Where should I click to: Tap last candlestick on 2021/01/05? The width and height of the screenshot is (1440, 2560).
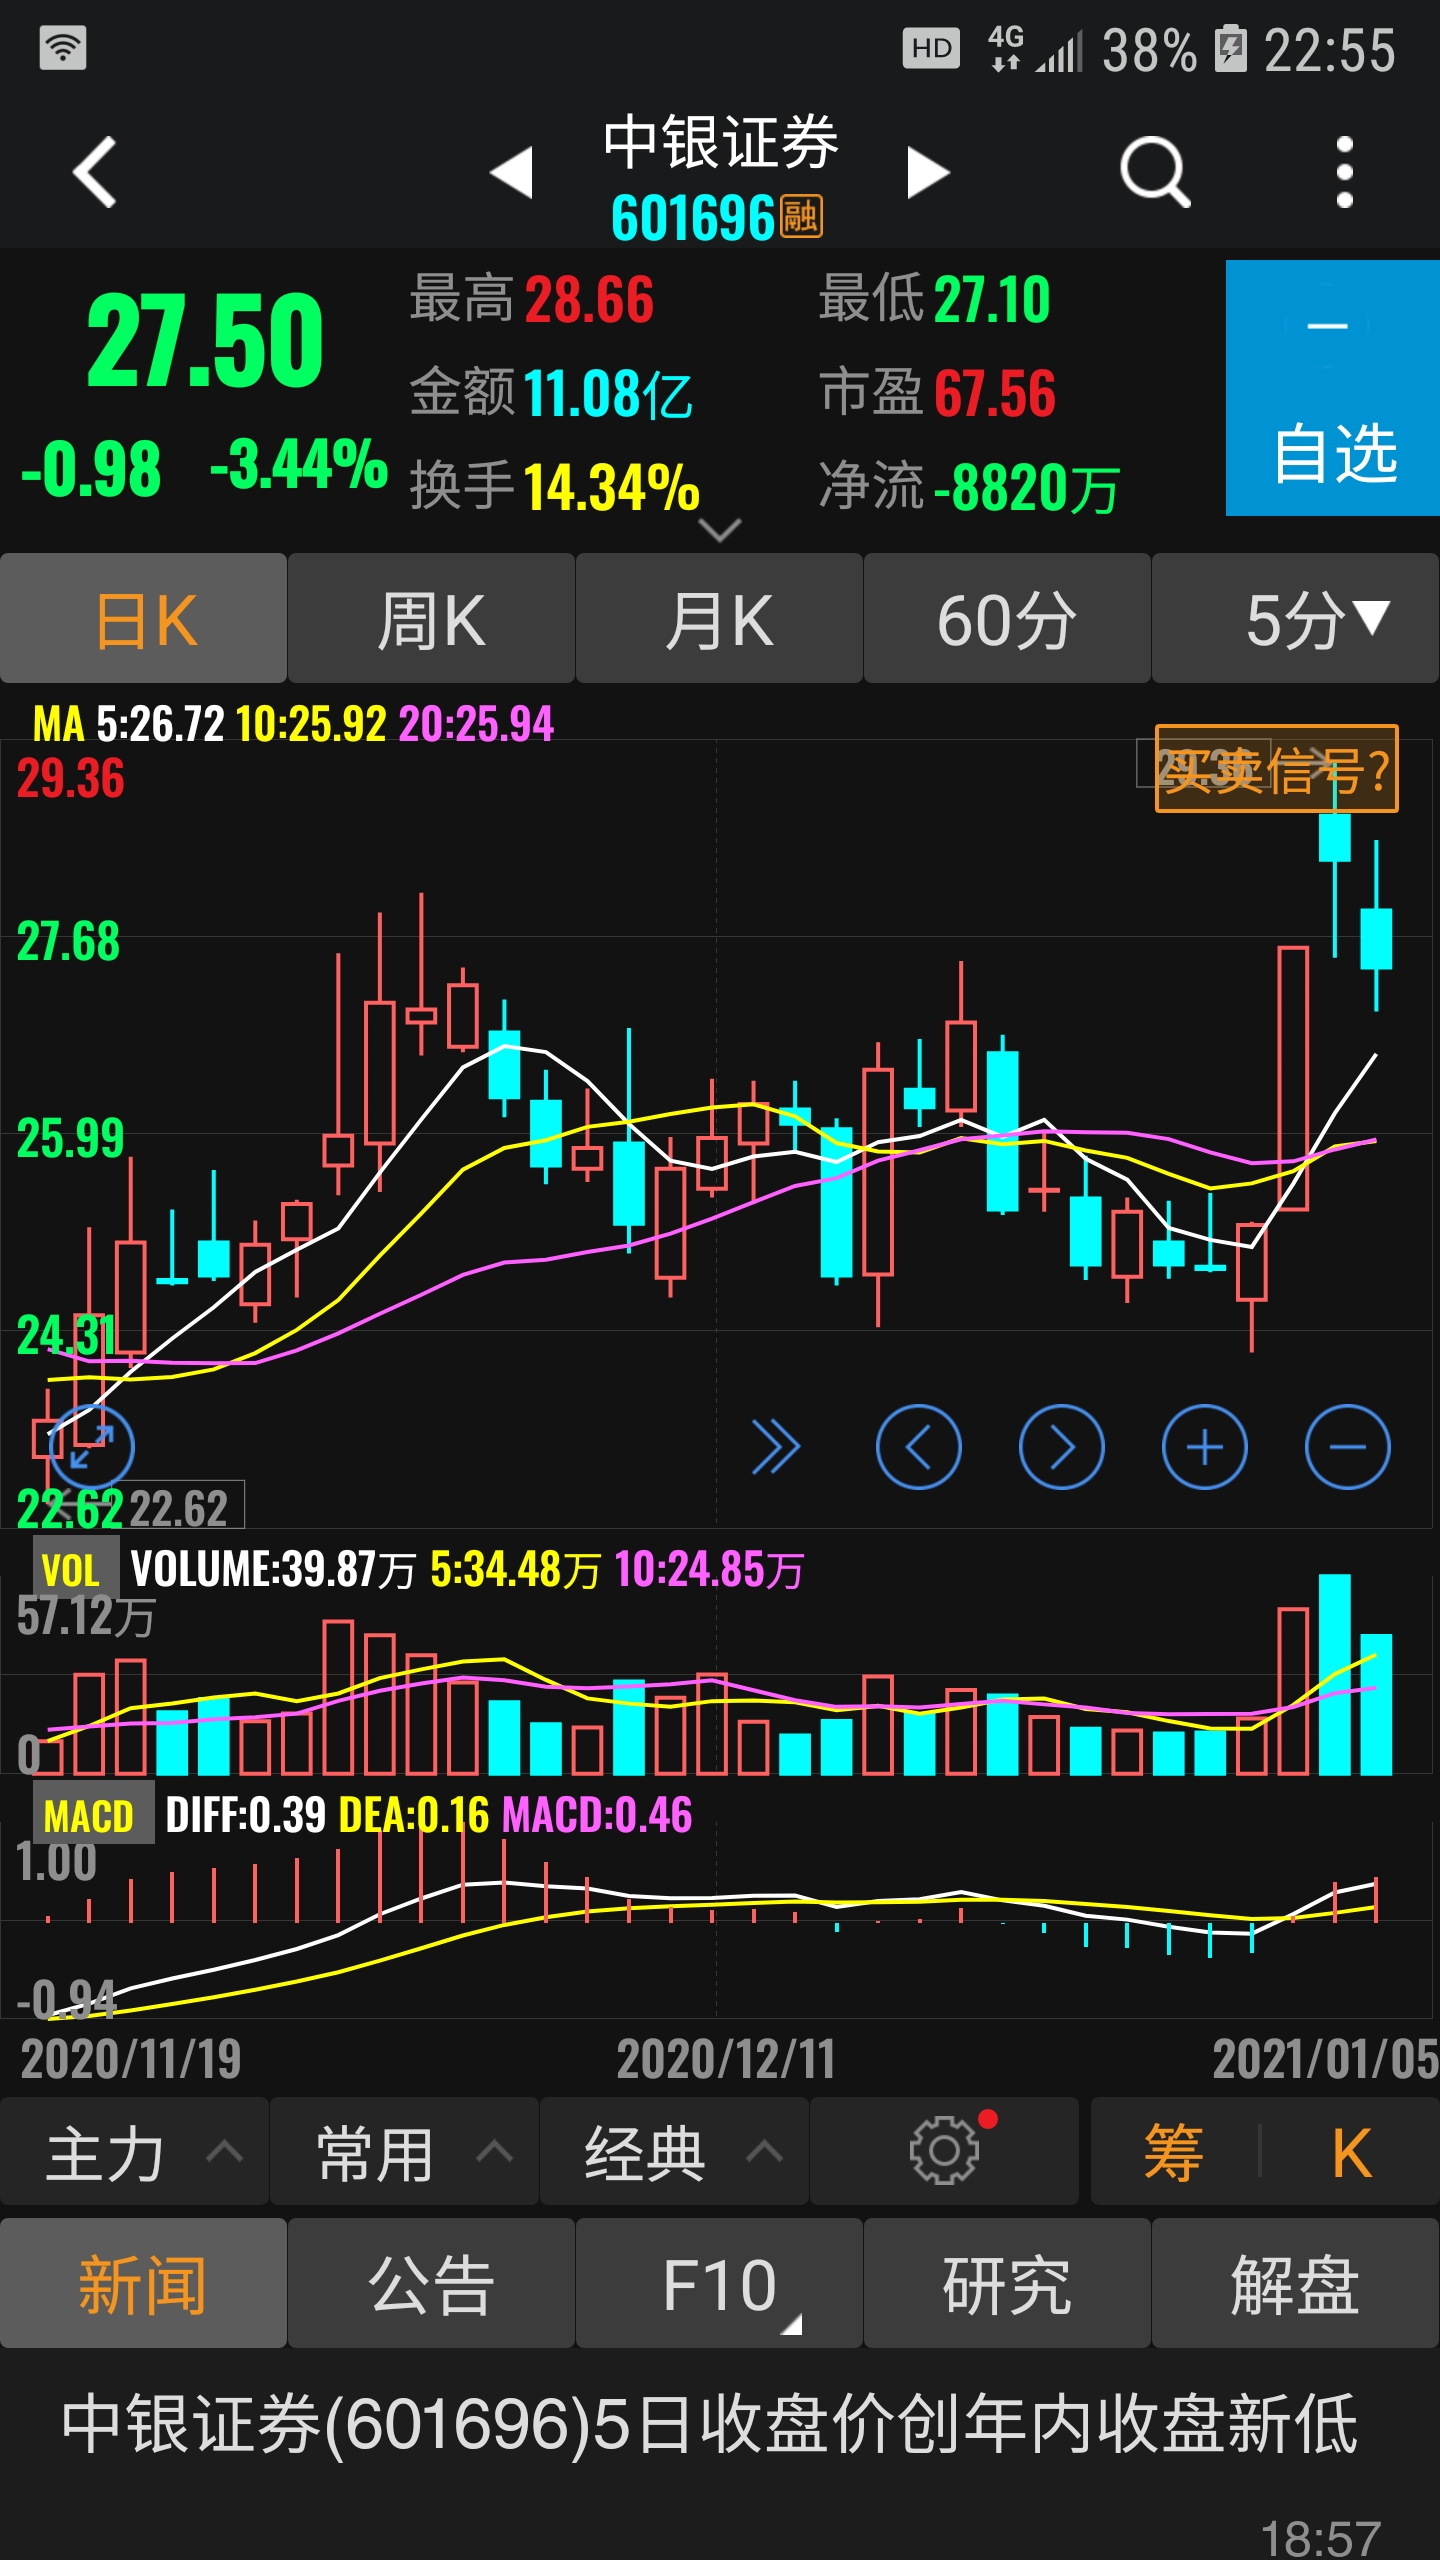(1376, 938)
